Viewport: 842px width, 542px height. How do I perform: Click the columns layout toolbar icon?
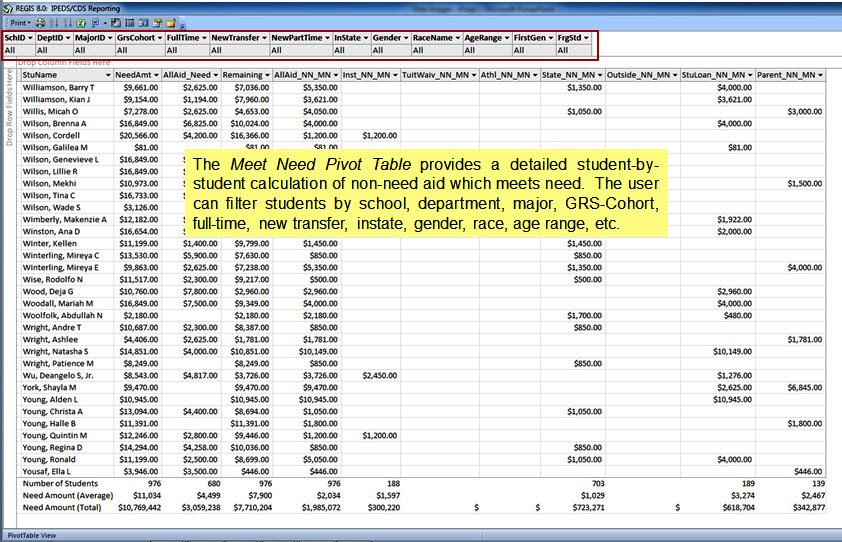[143, 23]
